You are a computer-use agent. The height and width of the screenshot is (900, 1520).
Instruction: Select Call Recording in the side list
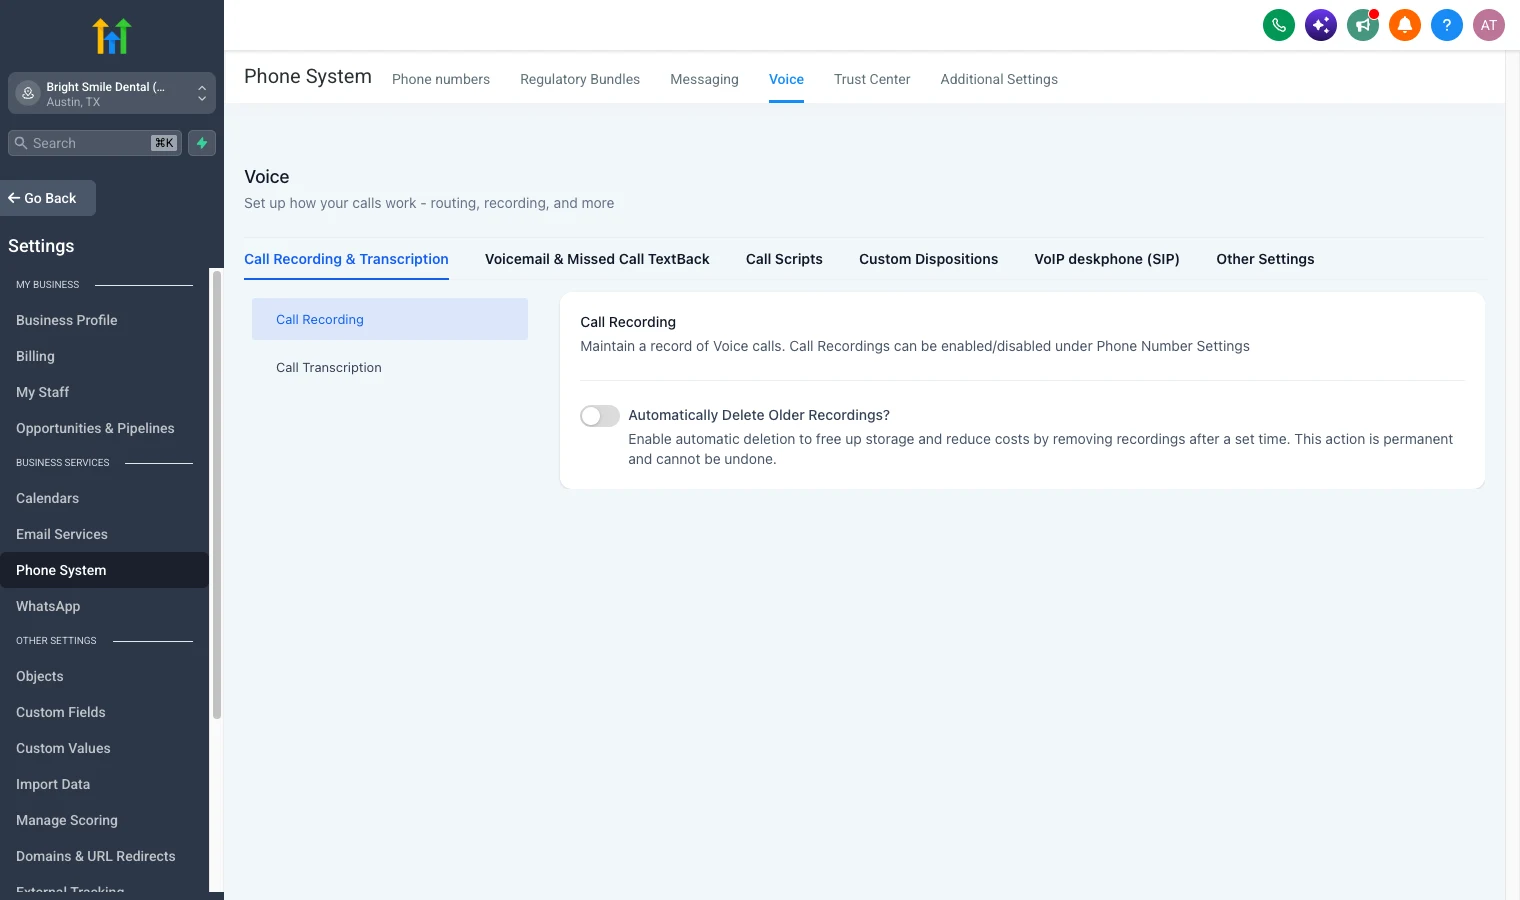click(x=390, y=319)
